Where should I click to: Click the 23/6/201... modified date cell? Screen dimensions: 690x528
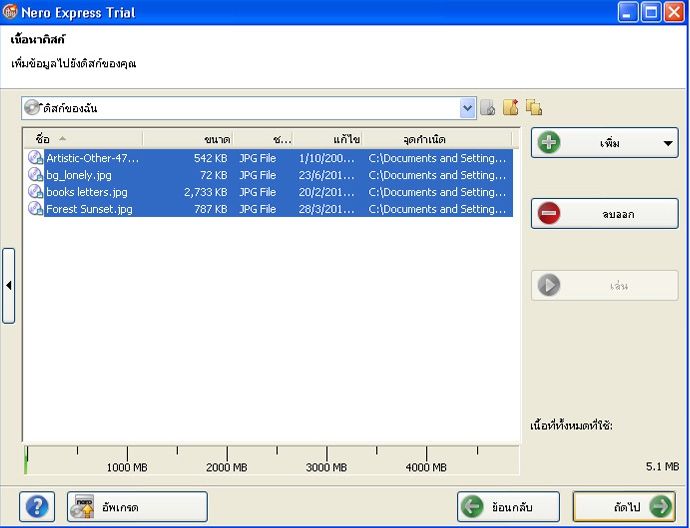point(327,175)
